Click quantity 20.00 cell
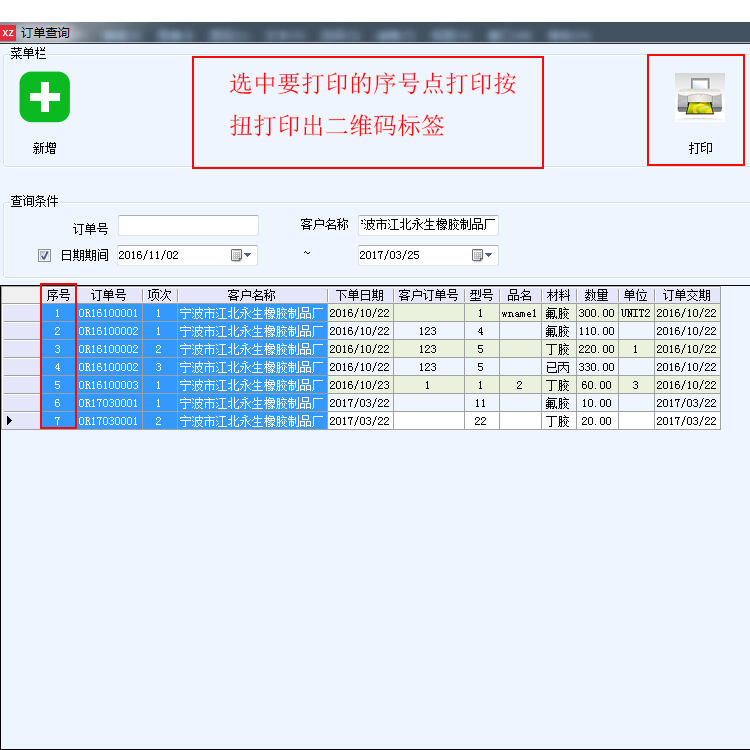The height and width of the screenshot is (750, 750). 597,421
